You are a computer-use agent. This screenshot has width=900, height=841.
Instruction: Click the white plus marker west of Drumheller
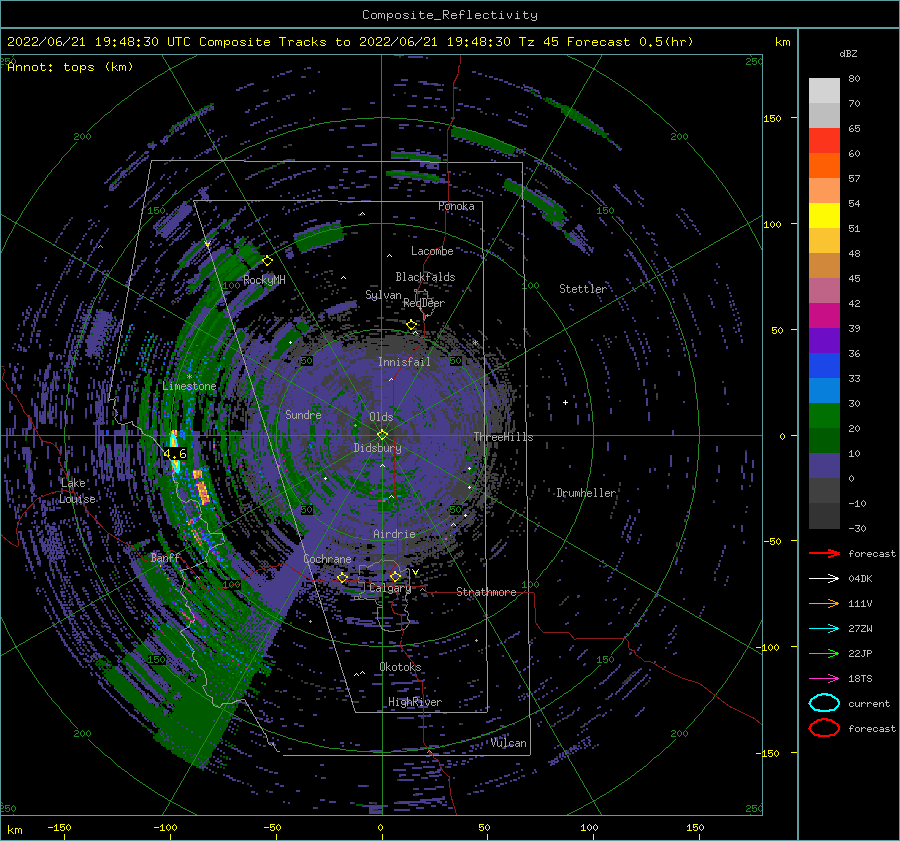tap(565, 402)
